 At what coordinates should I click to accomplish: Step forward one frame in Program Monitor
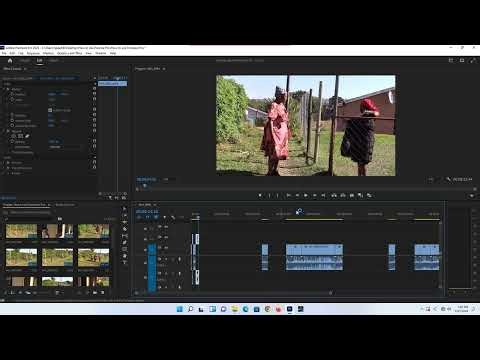pos(314,196)
